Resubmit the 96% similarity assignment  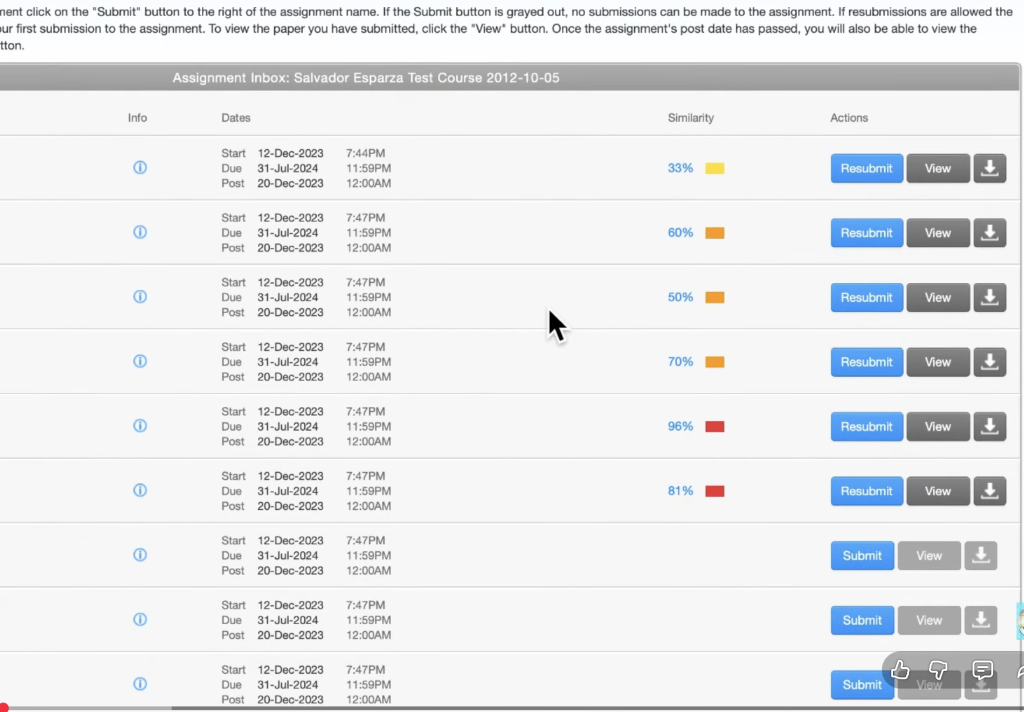click(867, 427)
